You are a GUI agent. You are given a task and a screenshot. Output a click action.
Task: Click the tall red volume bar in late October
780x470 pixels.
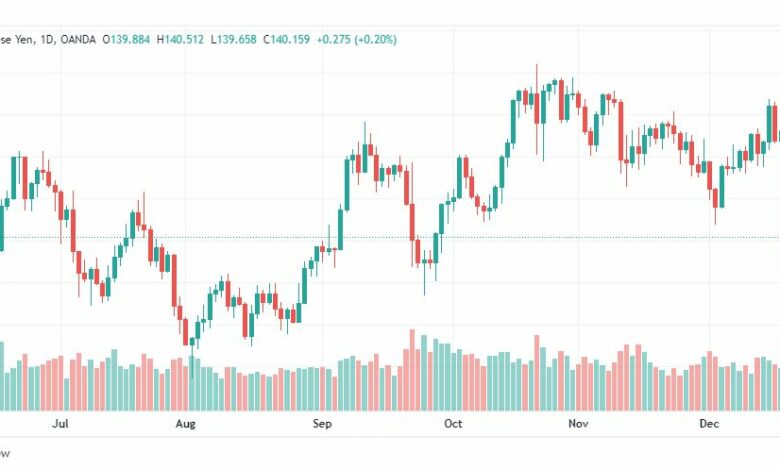537,373
